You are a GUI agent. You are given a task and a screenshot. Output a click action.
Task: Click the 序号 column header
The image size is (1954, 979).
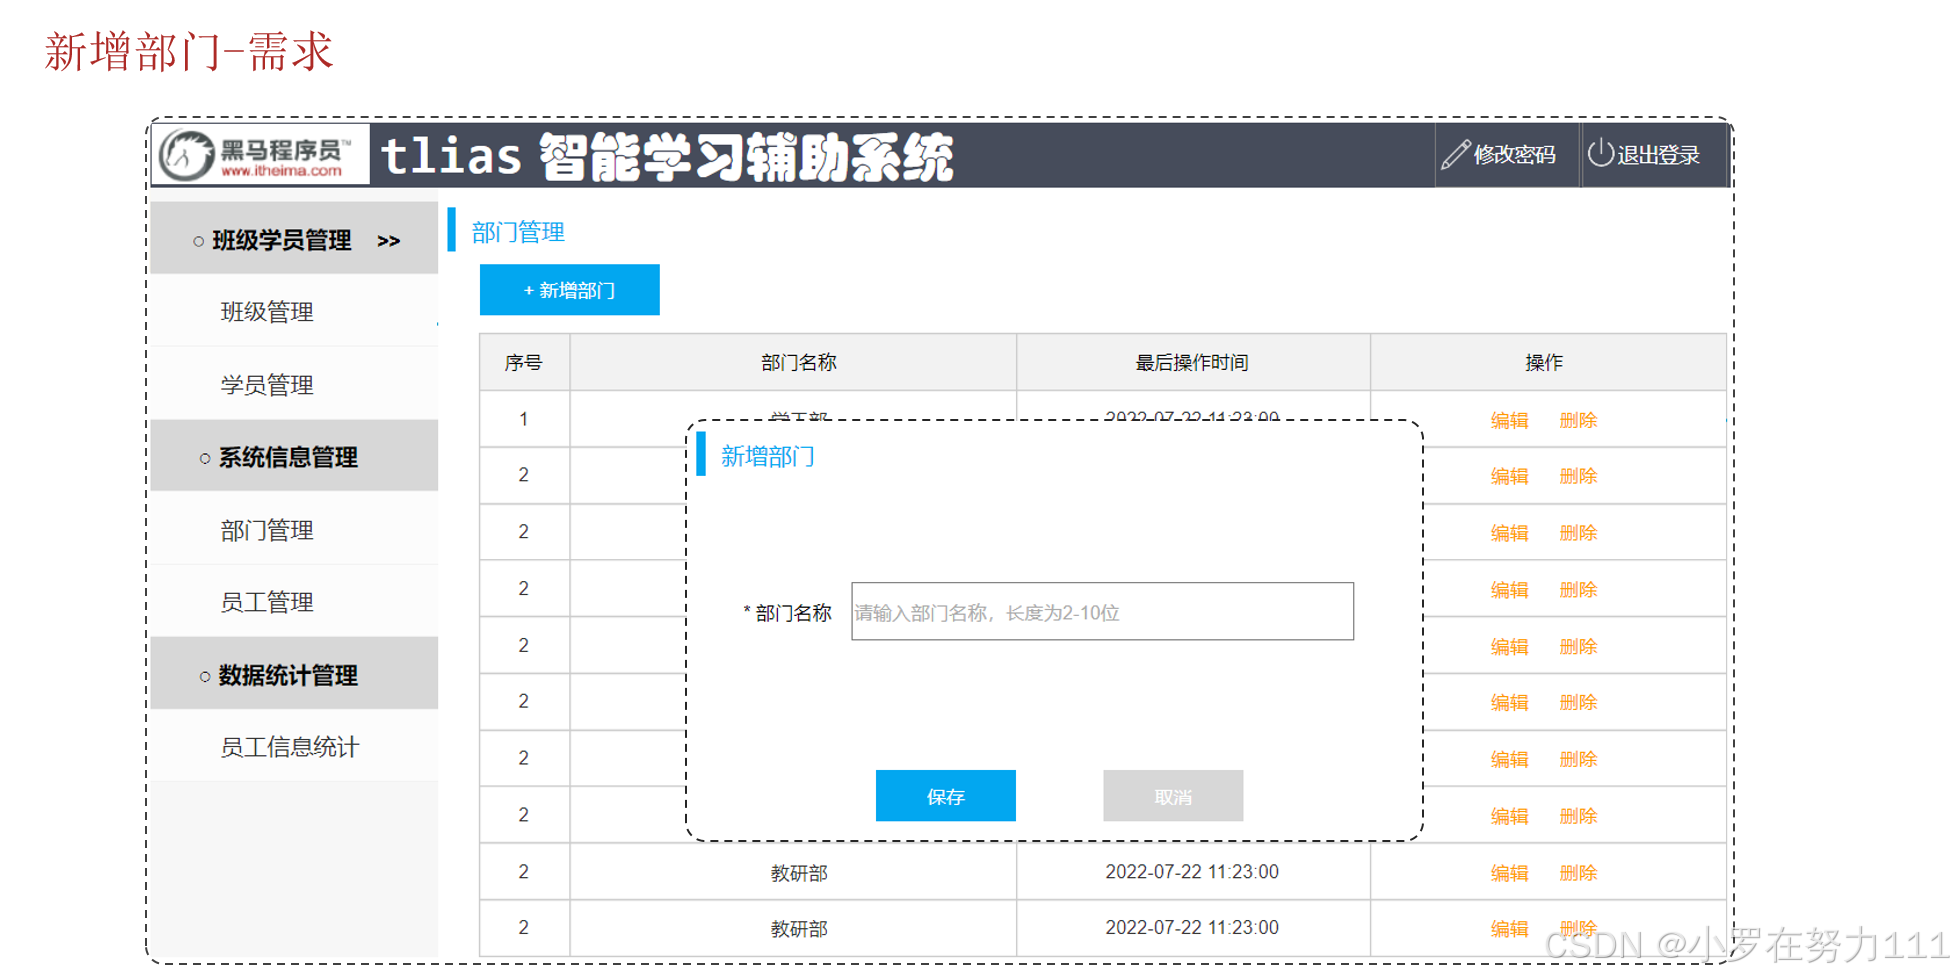click(524, 362)
